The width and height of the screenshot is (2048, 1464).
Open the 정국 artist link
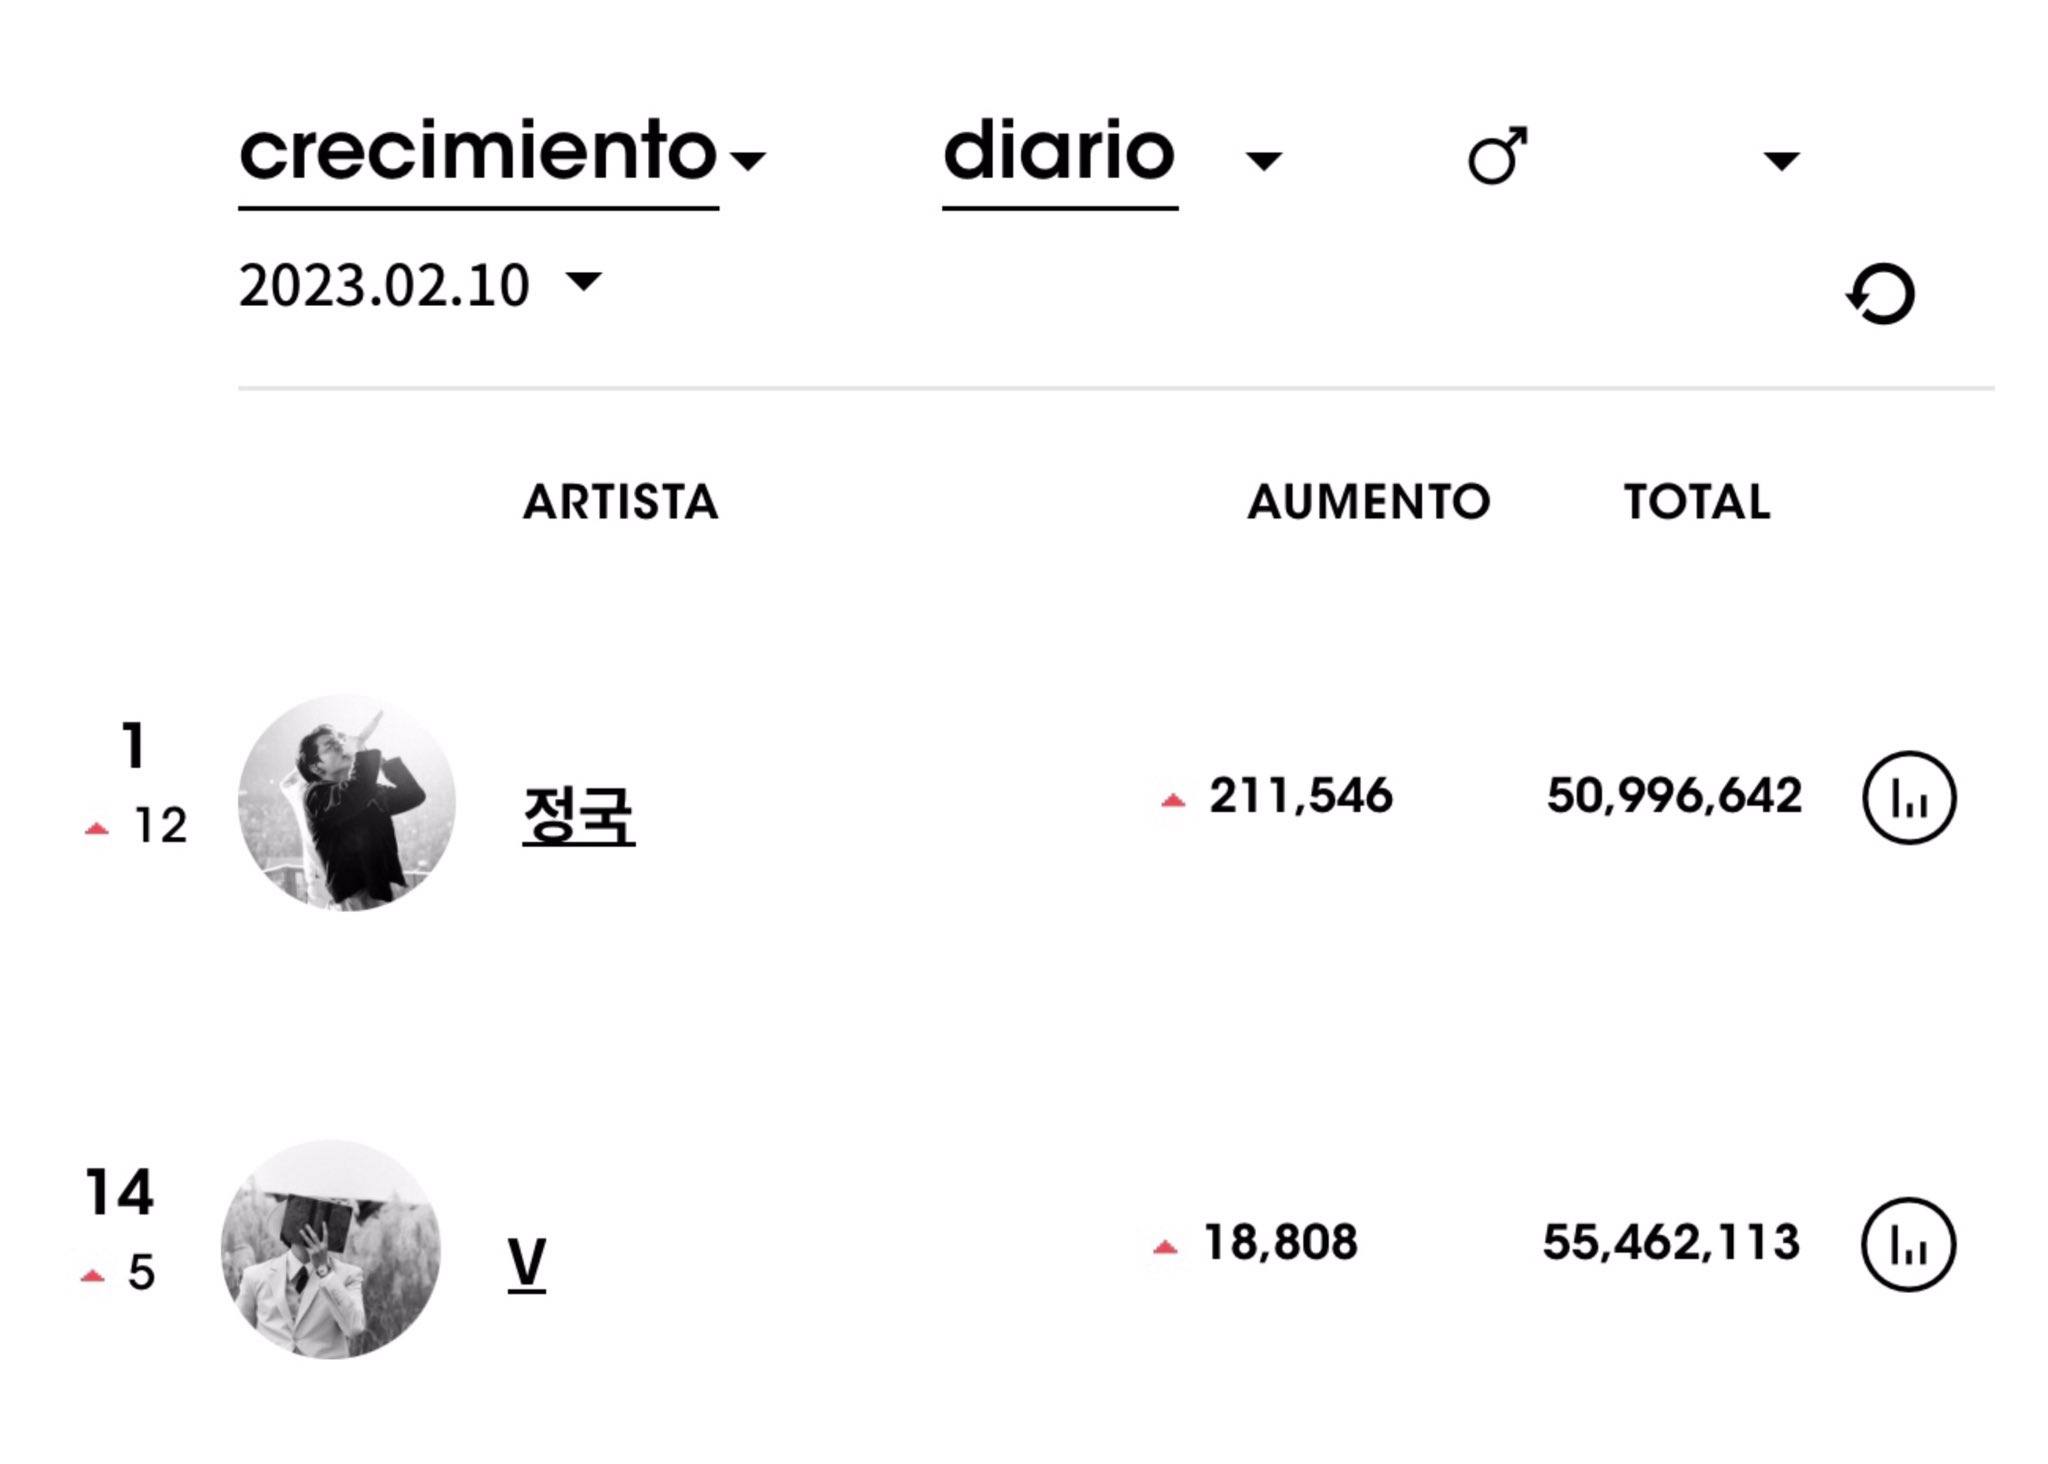tap(578, 815)
